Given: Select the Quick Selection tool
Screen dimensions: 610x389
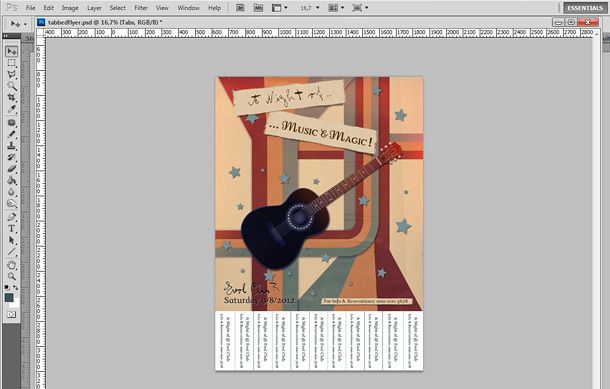Looking at the screenshot, I should click(12, 86).
